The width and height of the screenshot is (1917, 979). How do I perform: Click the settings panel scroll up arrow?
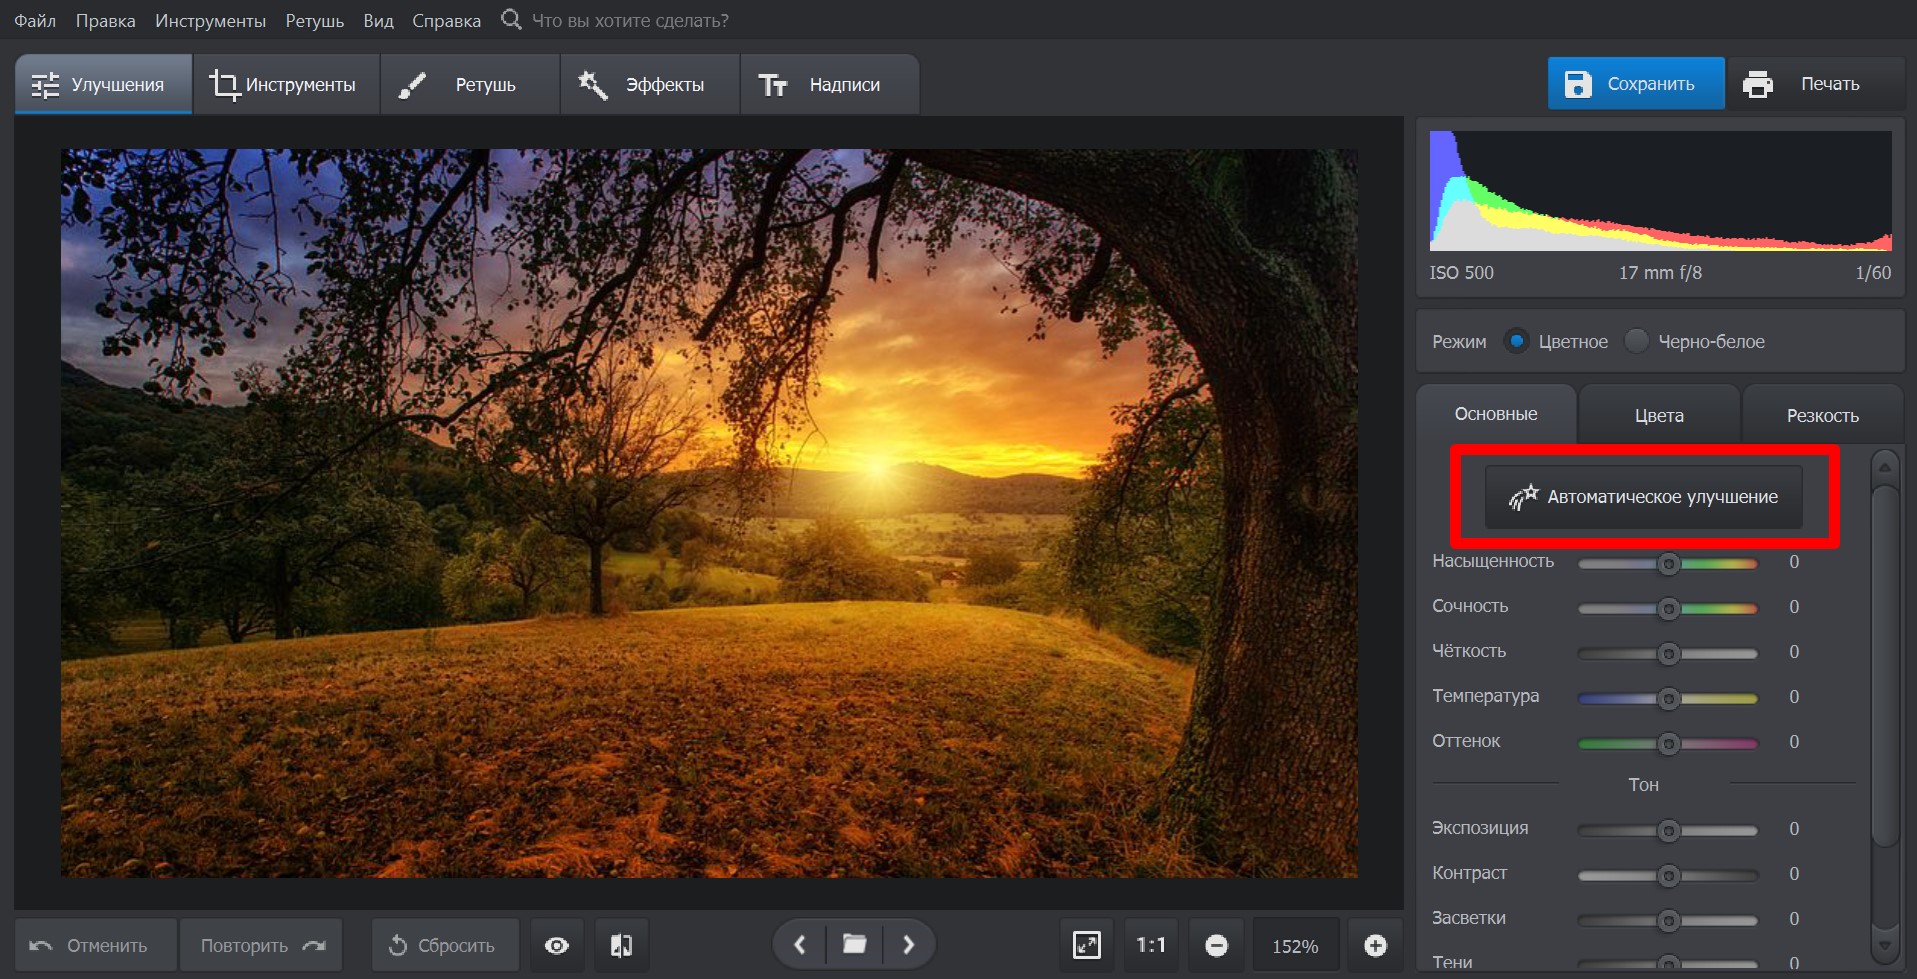1885,467
